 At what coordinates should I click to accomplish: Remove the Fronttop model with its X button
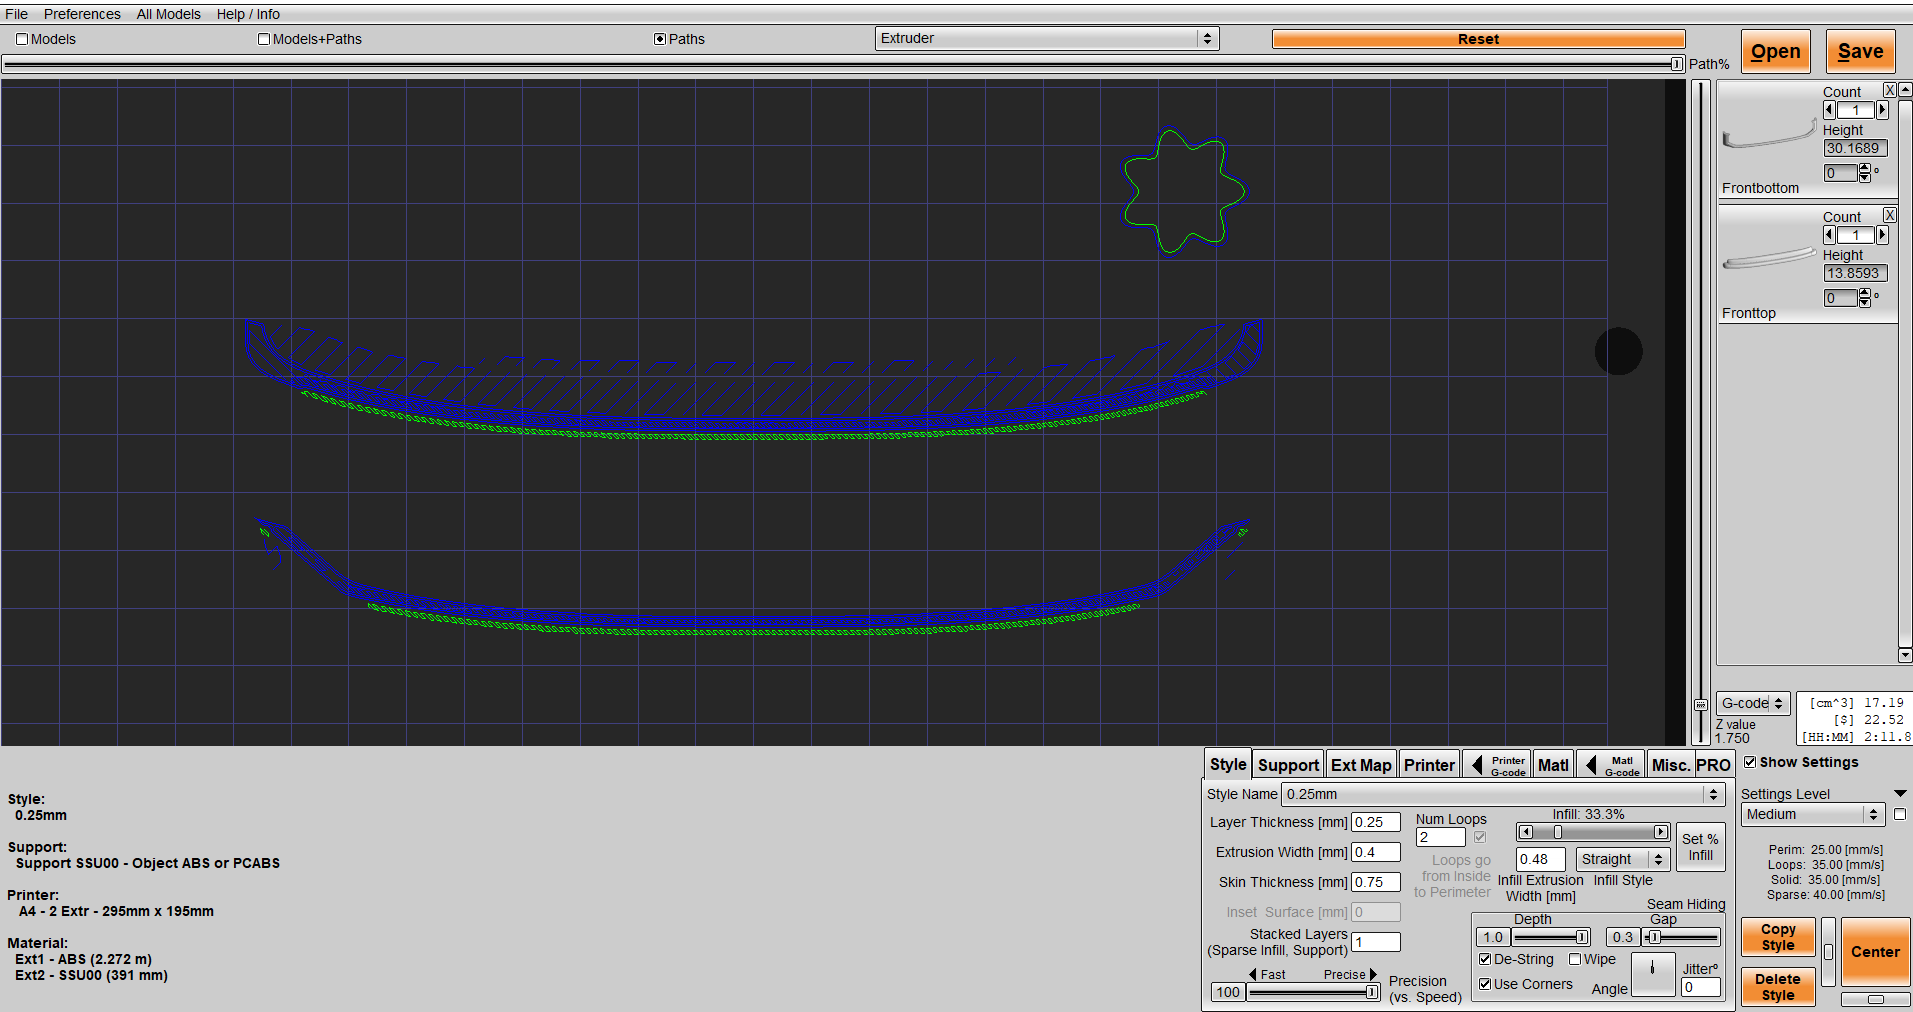point(1889,215)
